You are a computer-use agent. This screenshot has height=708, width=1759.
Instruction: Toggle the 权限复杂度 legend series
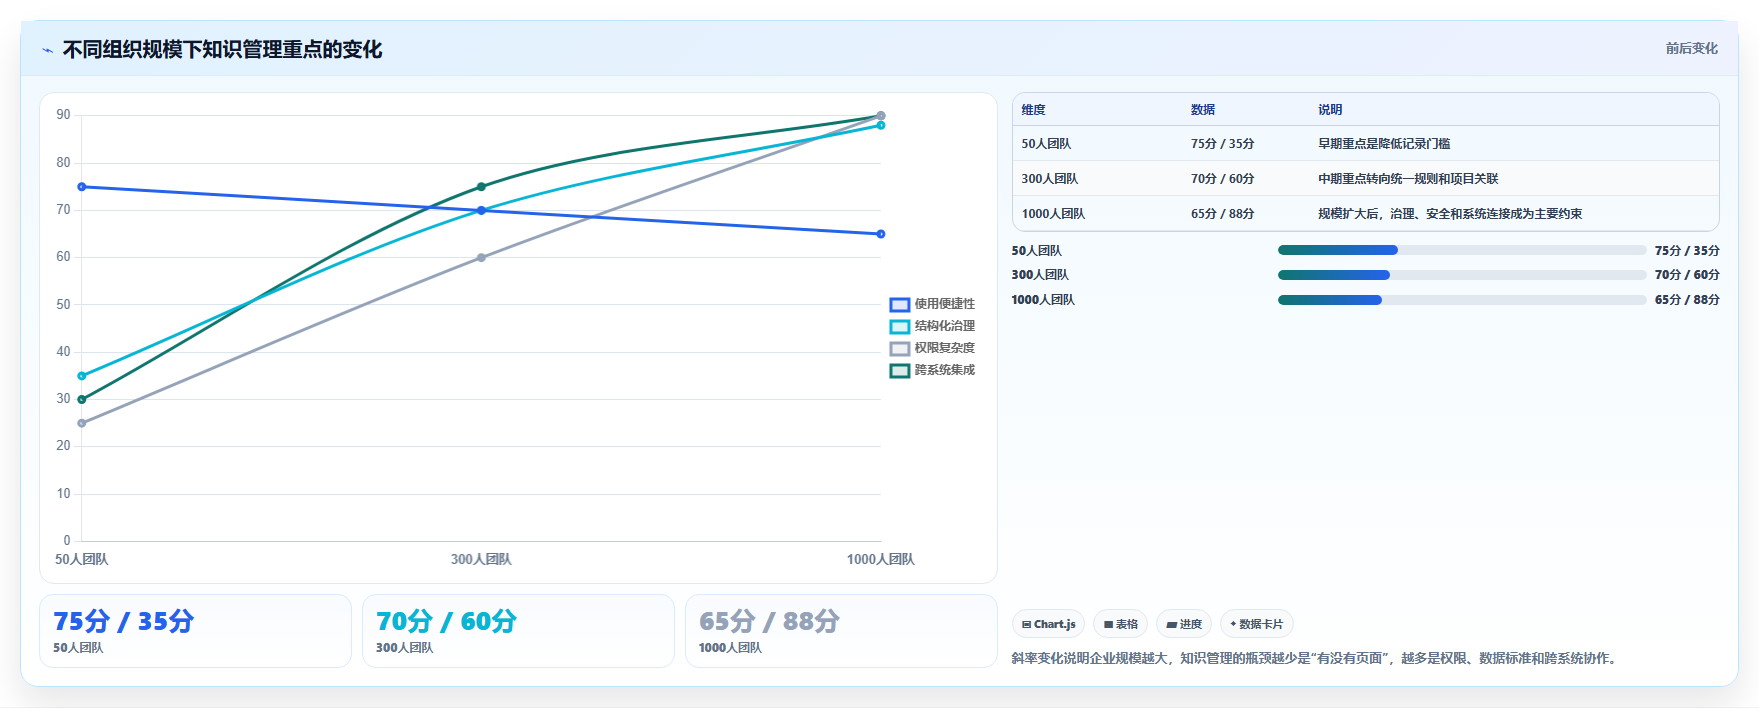tap(932, 348)
